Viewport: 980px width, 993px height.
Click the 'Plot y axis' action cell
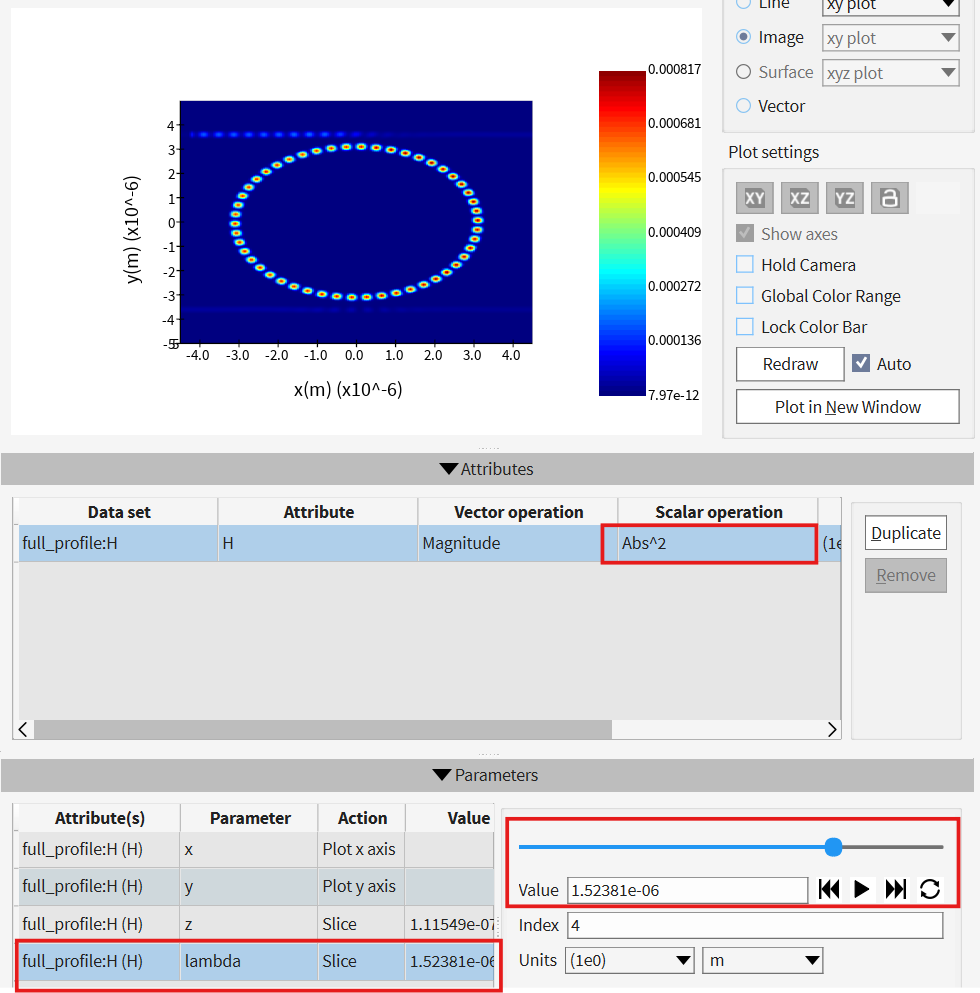pos(361,887)
